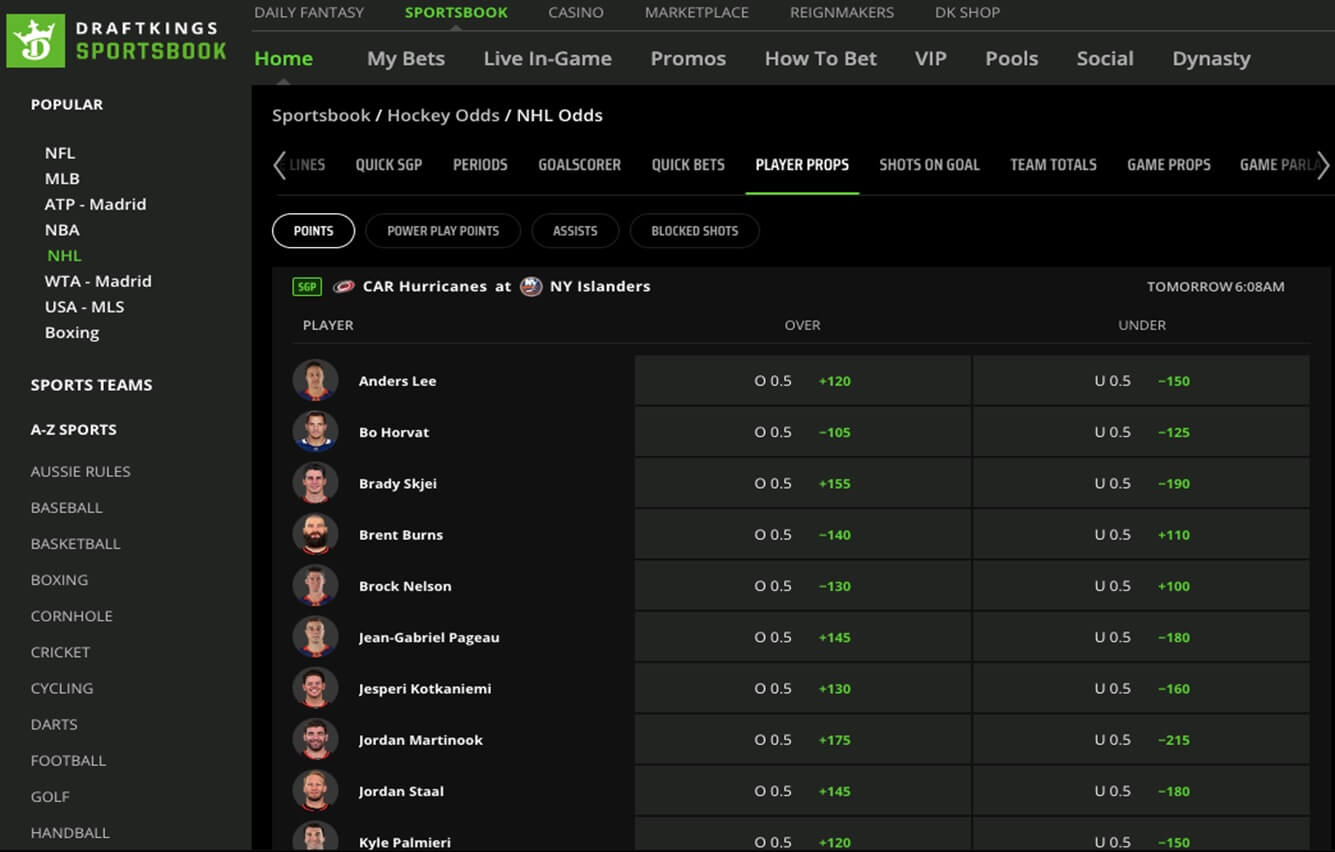Image resolution: width=1335 pixels, height=852 pixels.
Task: Select the Points filter pill
Action: pyautogui.click(x=313, y=231)
